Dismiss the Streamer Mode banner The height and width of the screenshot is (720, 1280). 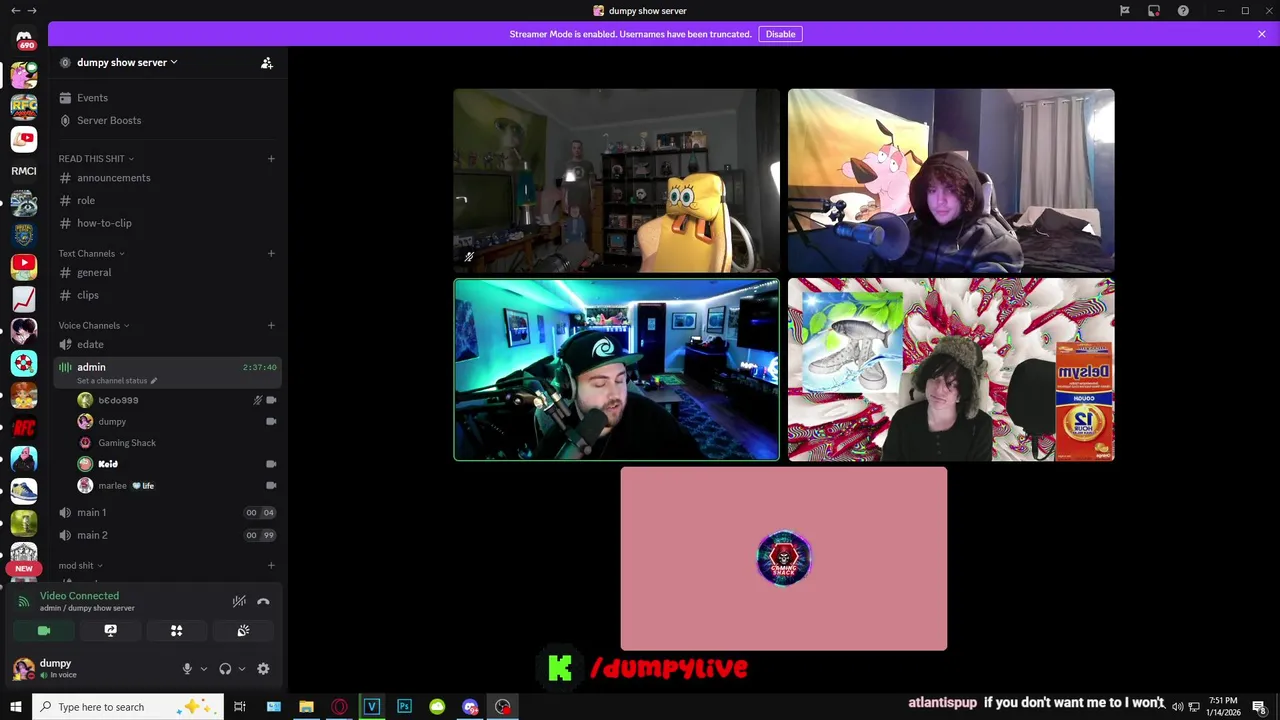pyautogui.click(x=1262, y=34)
